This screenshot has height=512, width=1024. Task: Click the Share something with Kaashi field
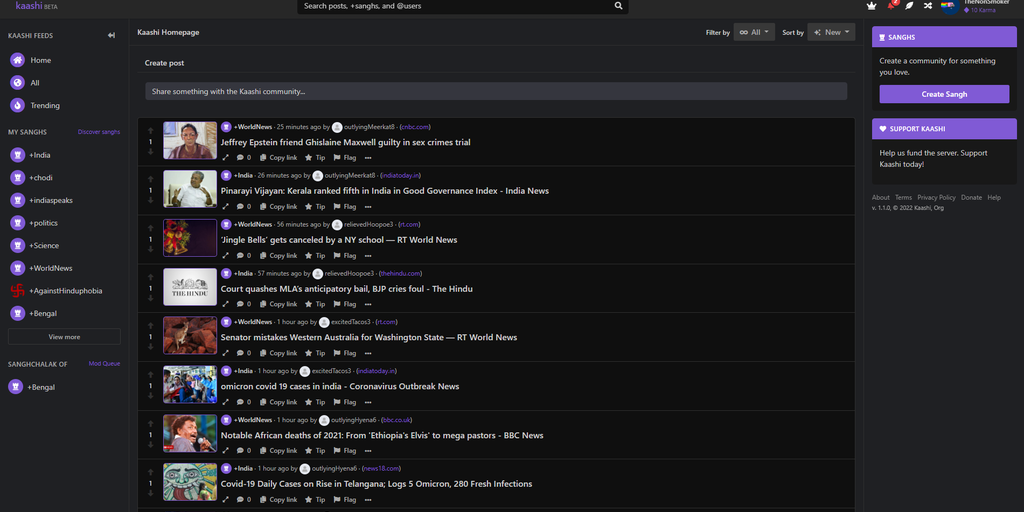496,91
